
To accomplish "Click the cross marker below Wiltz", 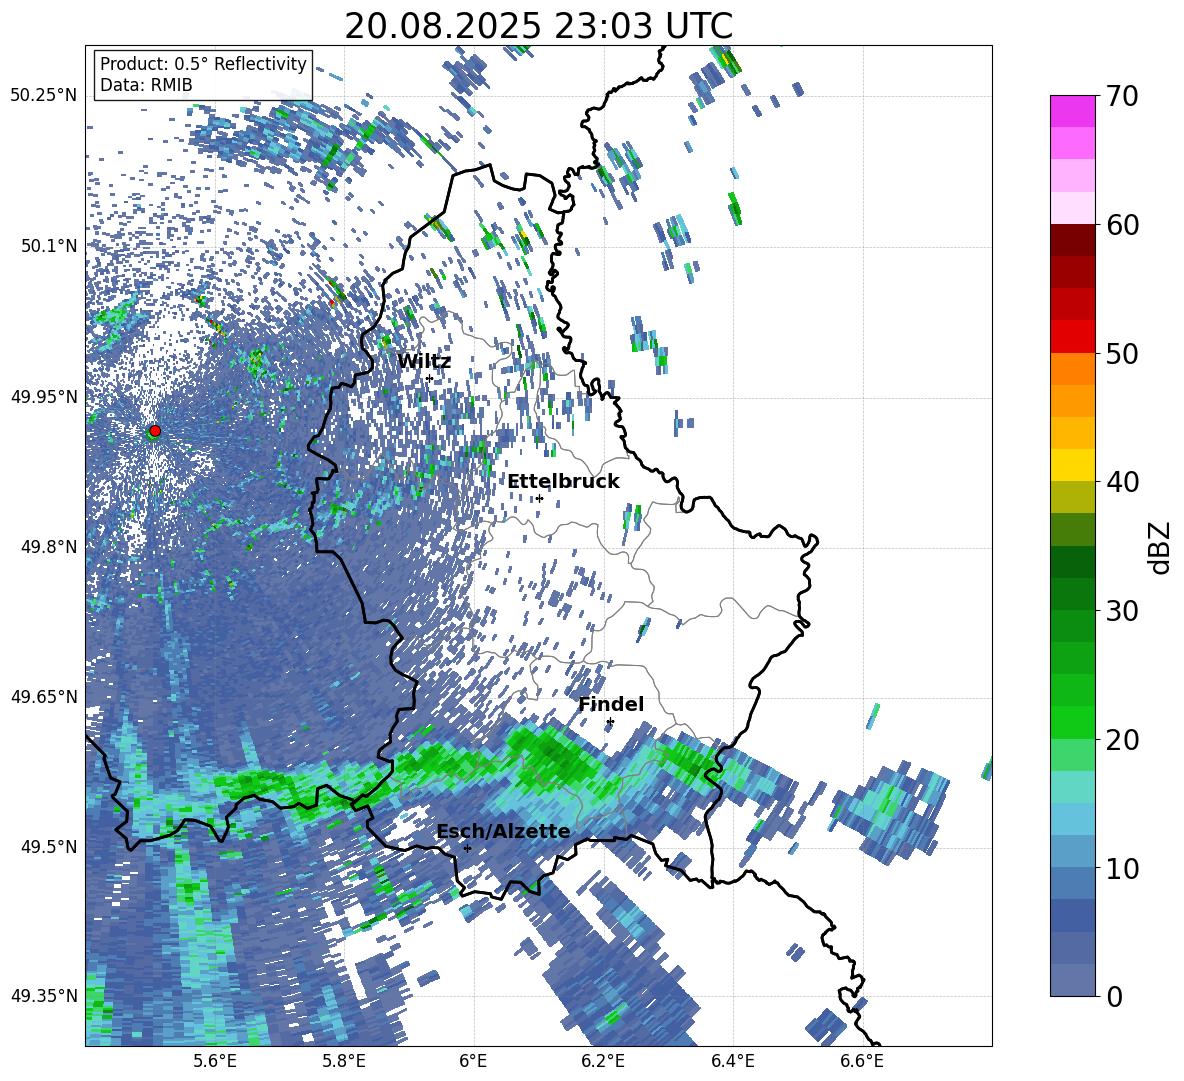I will click(x=430, y=378).
